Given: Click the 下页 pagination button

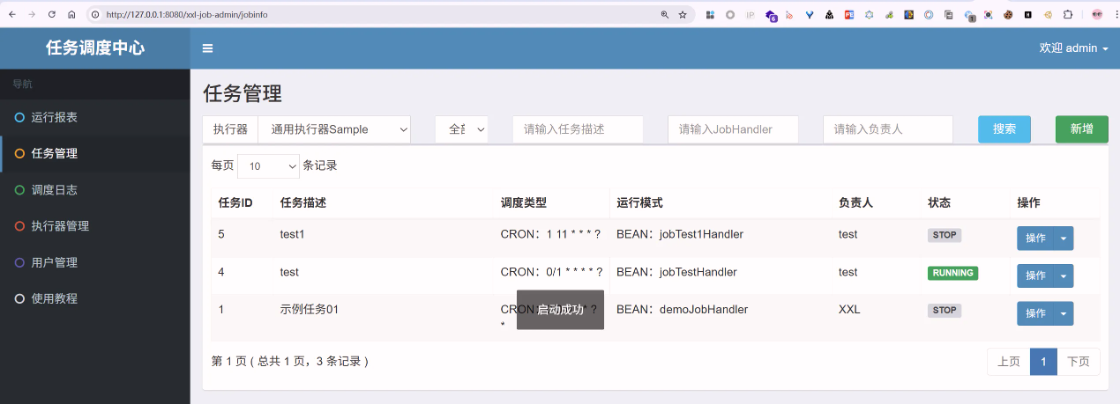Looking at the screenshot, I should 1078,362.
